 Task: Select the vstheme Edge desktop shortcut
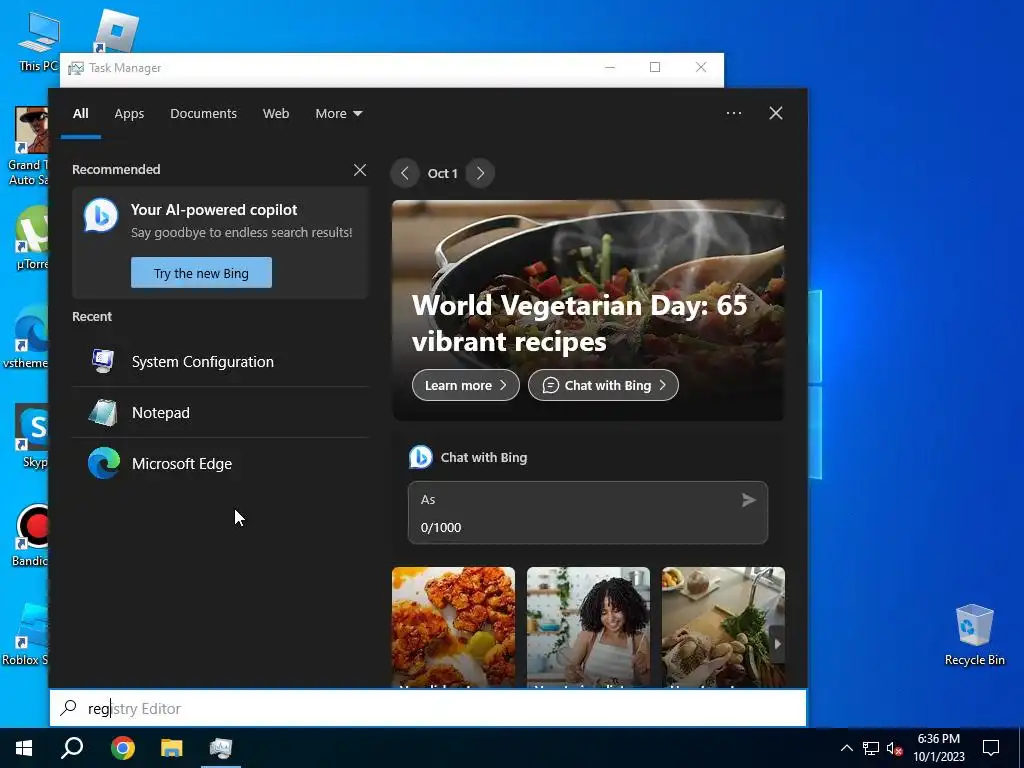pos(26,336)
